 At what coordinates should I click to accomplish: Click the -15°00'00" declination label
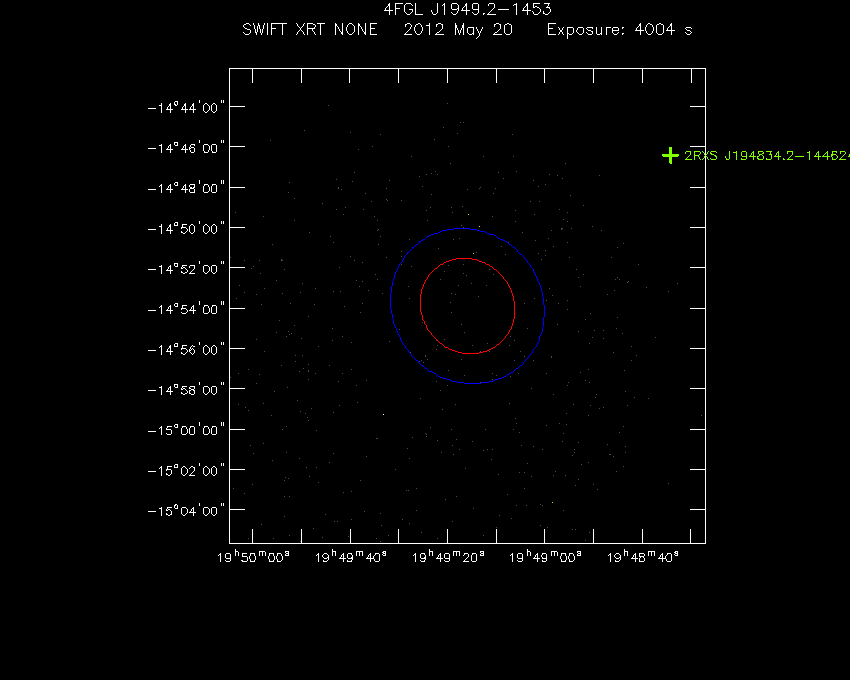pyautogui.click(x=186, y=430)
